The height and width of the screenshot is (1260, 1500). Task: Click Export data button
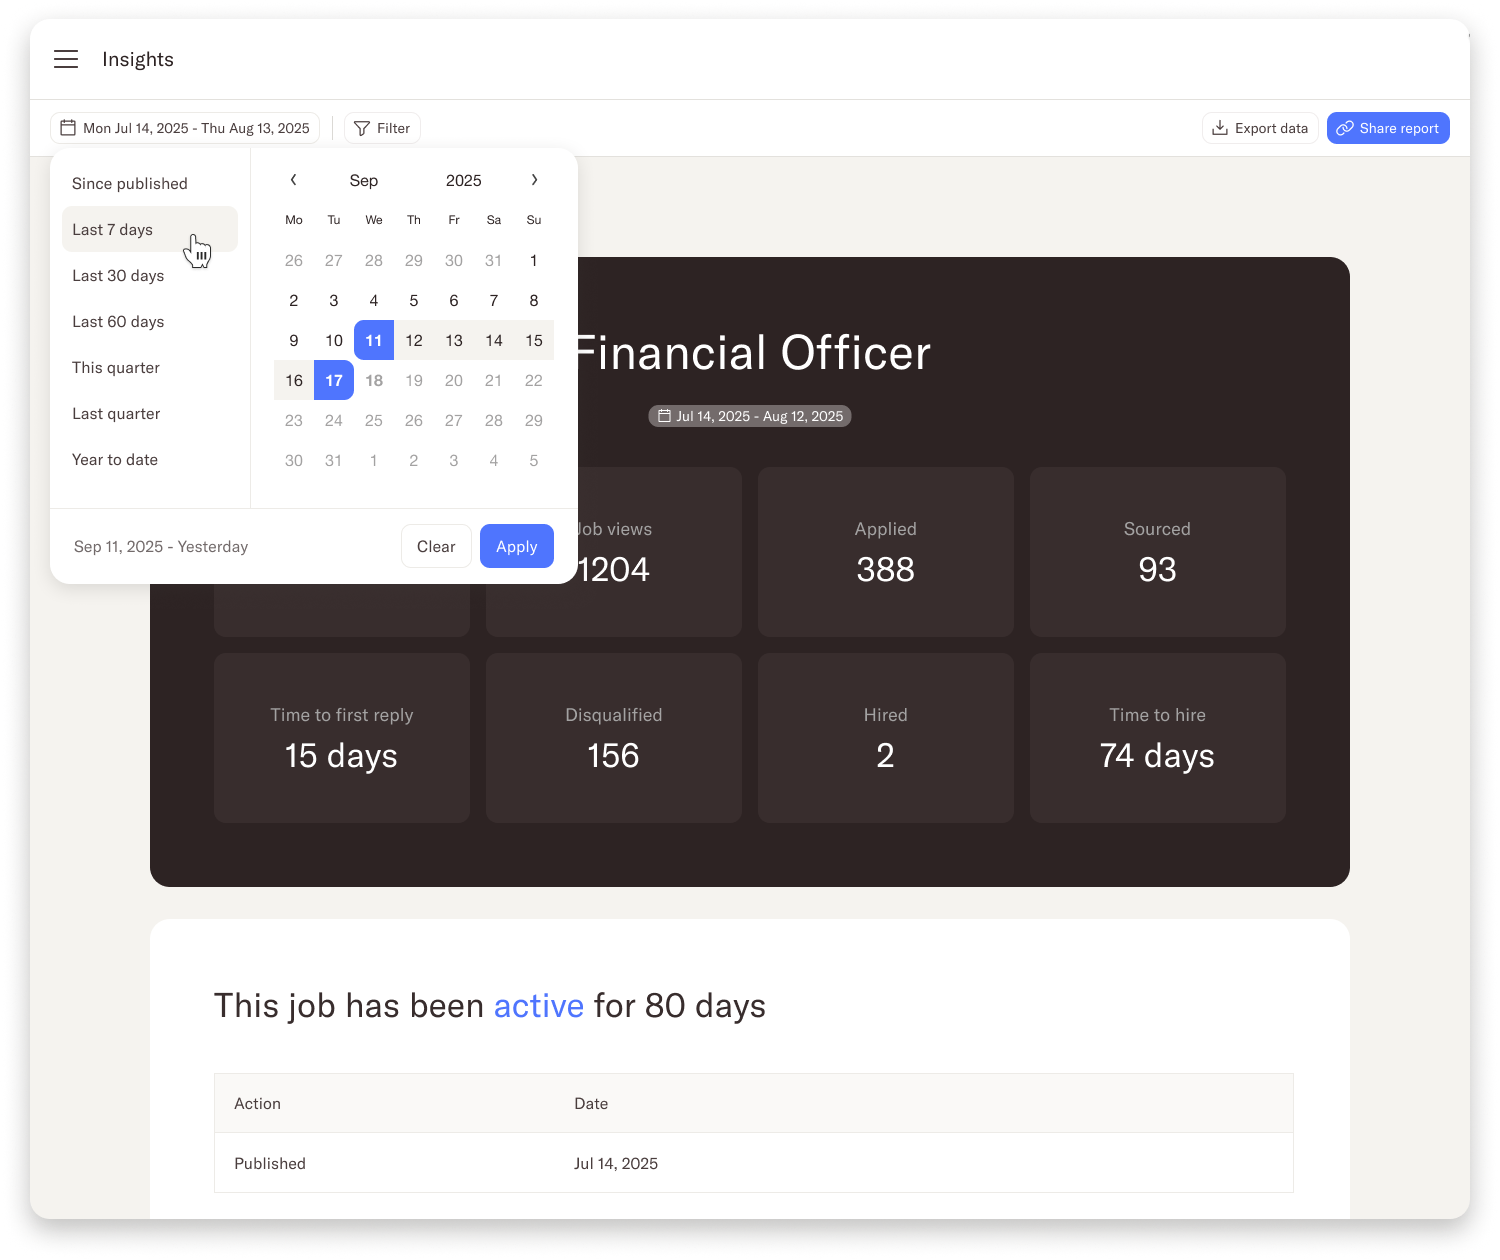point(1260,128)
